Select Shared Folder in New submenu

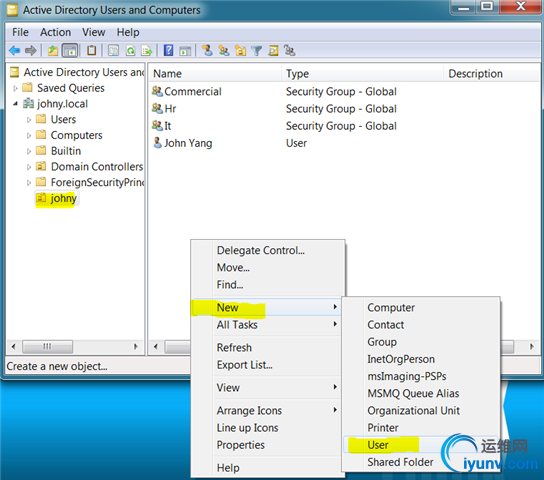[x=421, y=462]
